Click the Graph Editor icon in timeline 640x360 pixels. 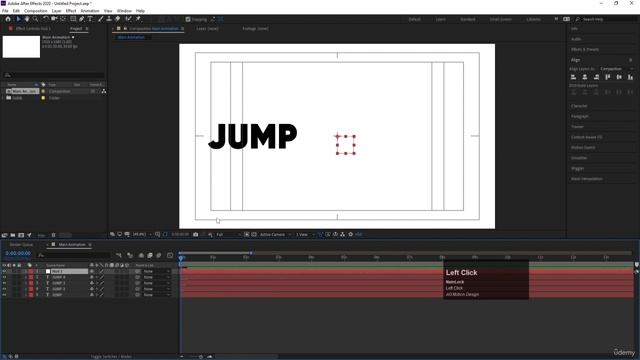[170, 255]
